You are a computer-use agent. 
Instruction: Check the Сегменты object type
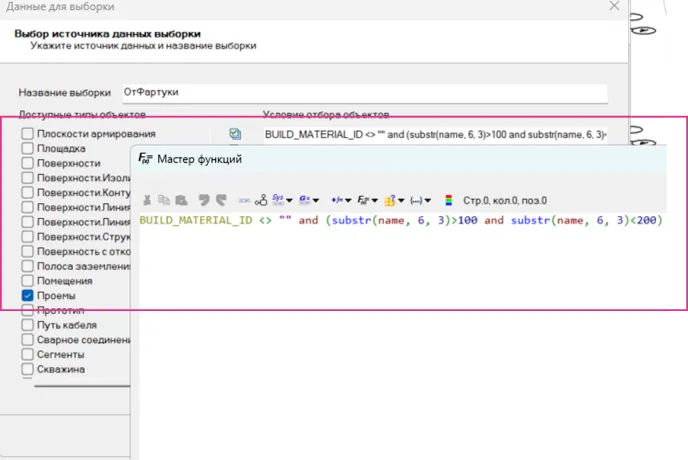coord(27,355)
